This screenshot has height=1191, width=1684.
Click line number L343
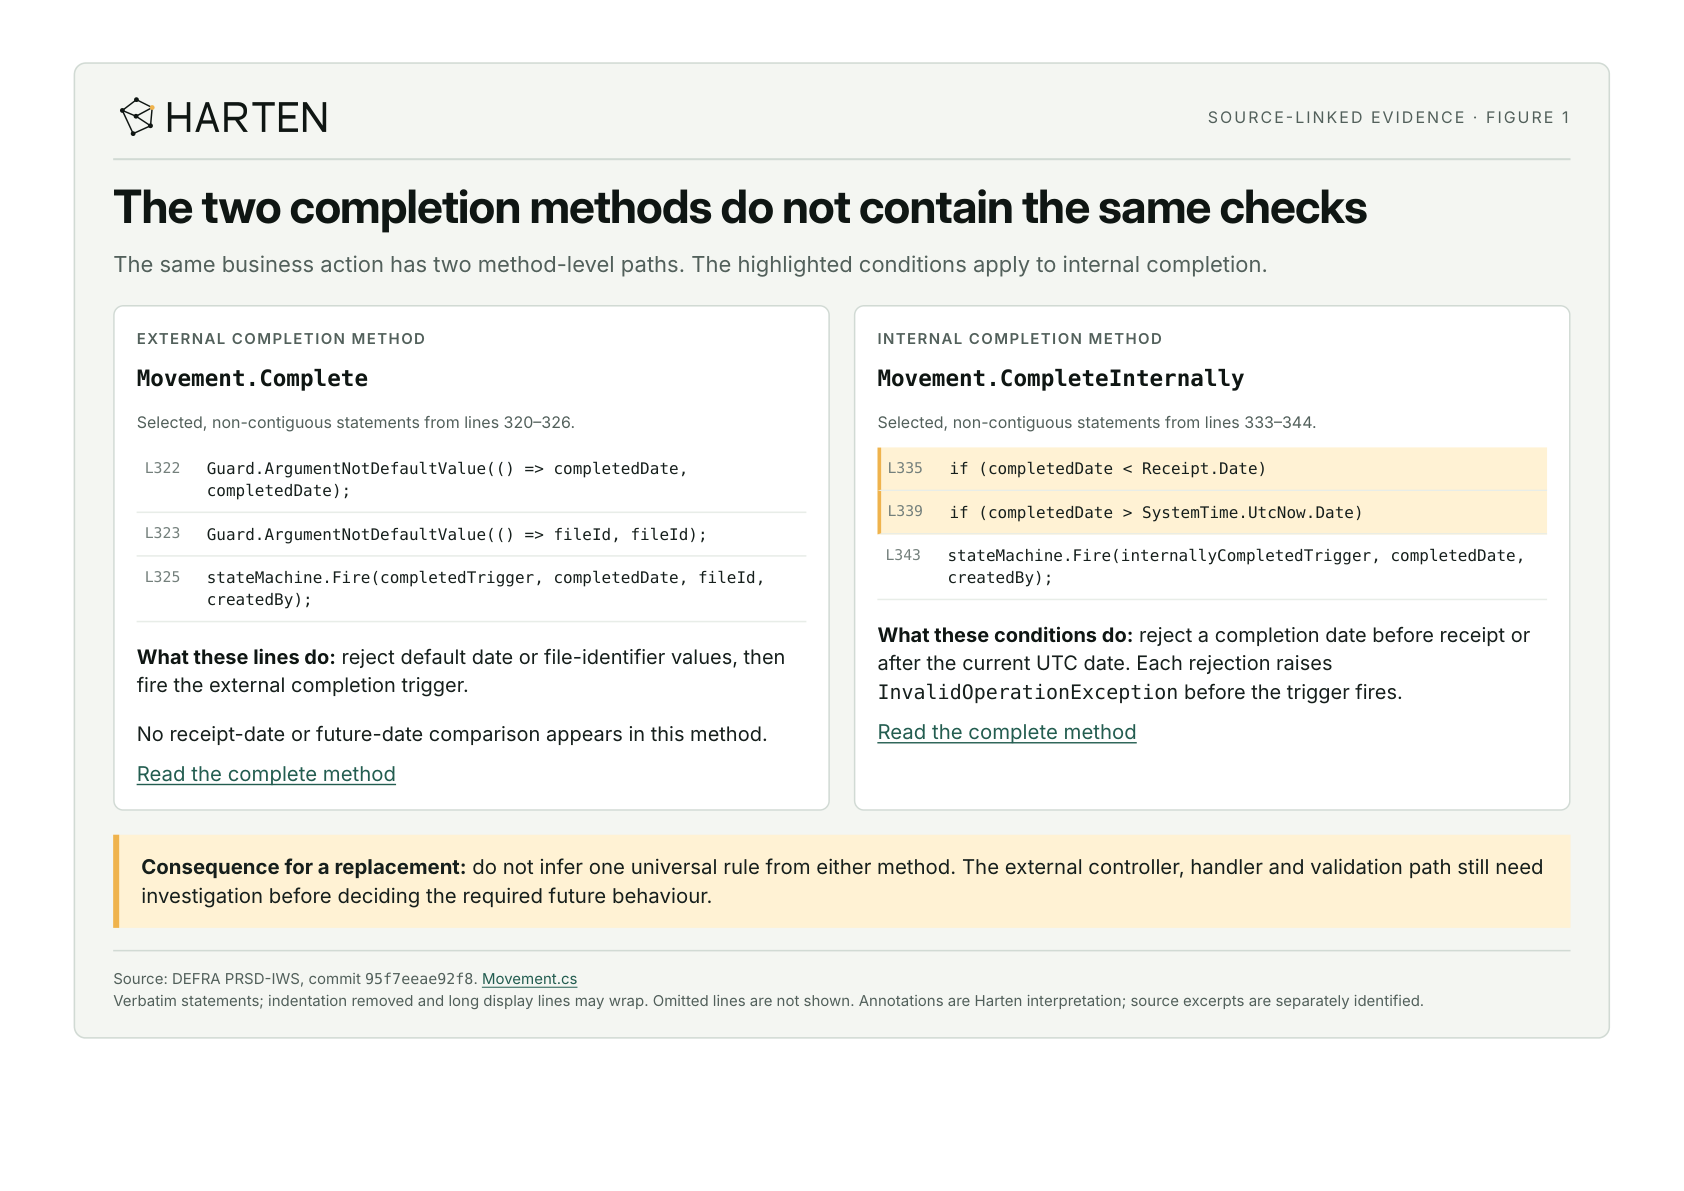pyautogui.click(x=903, y=555)
